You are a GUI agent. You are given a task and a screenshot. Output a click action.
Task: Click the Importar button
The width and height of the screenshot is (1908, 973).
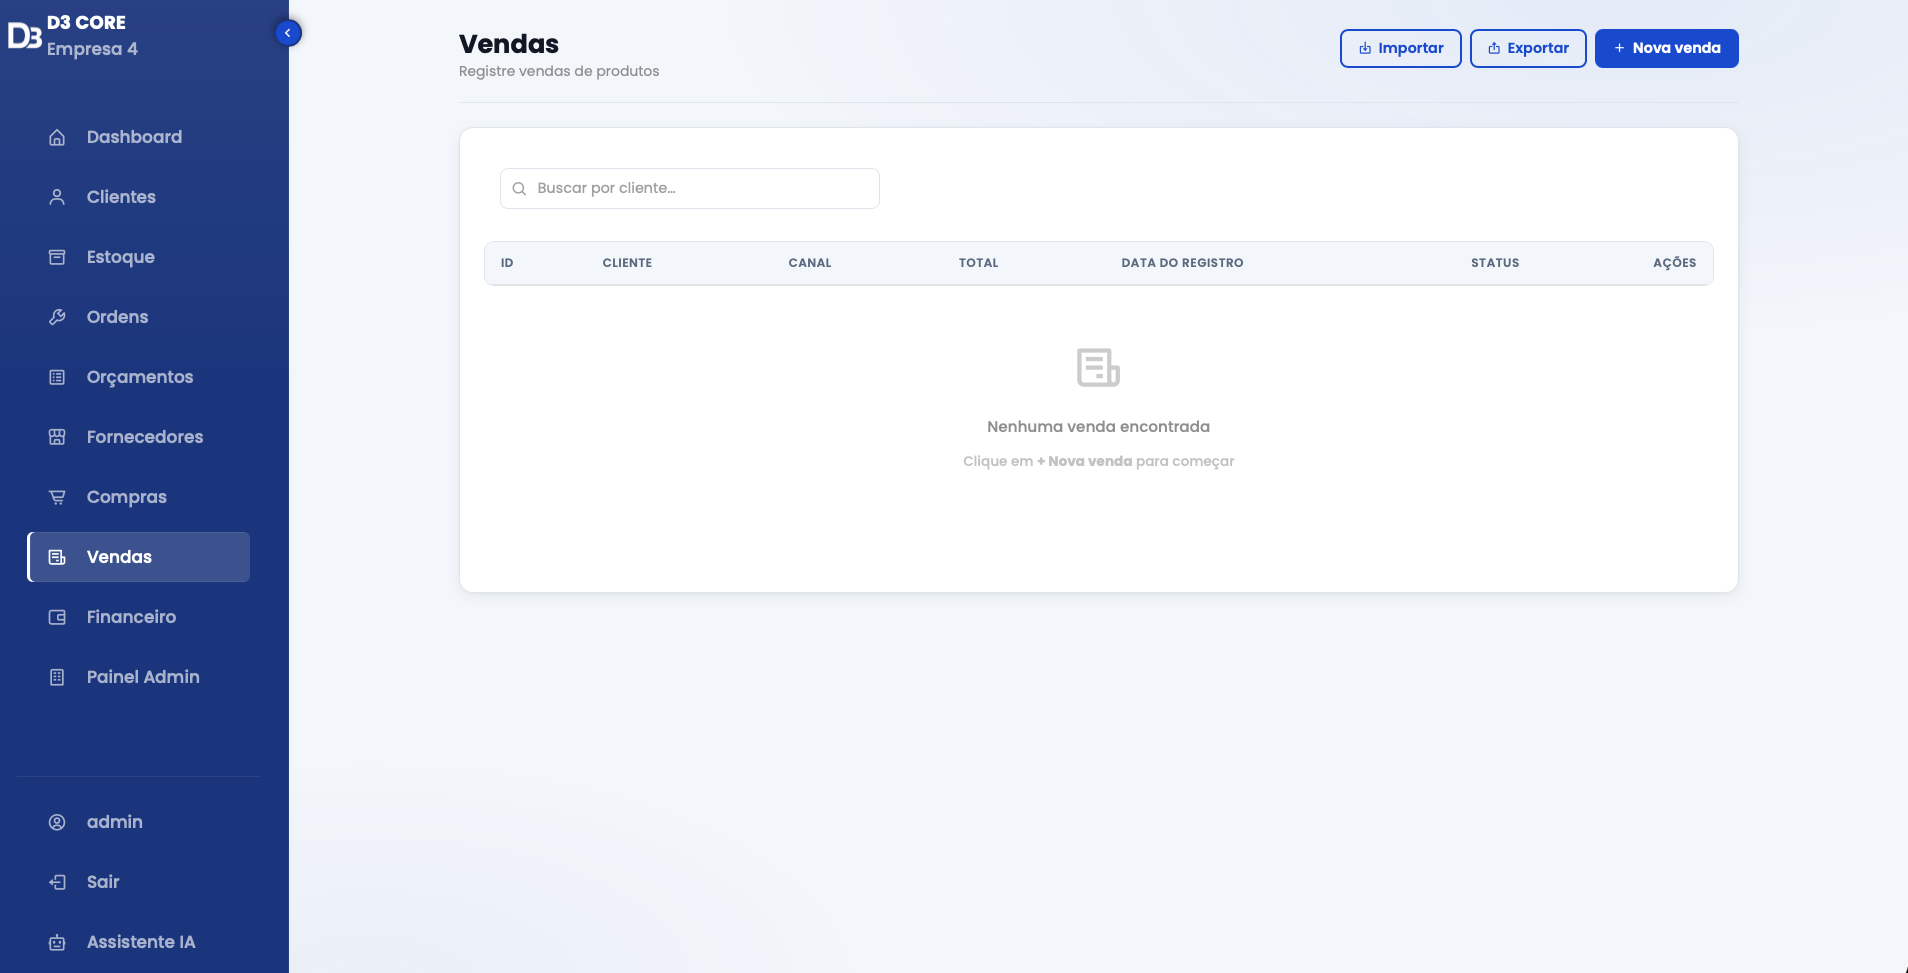[1400, 48]
